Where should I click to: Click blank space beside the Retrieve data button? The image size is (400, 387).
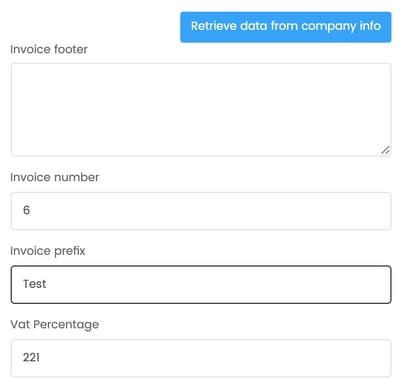tap(93, 27)
